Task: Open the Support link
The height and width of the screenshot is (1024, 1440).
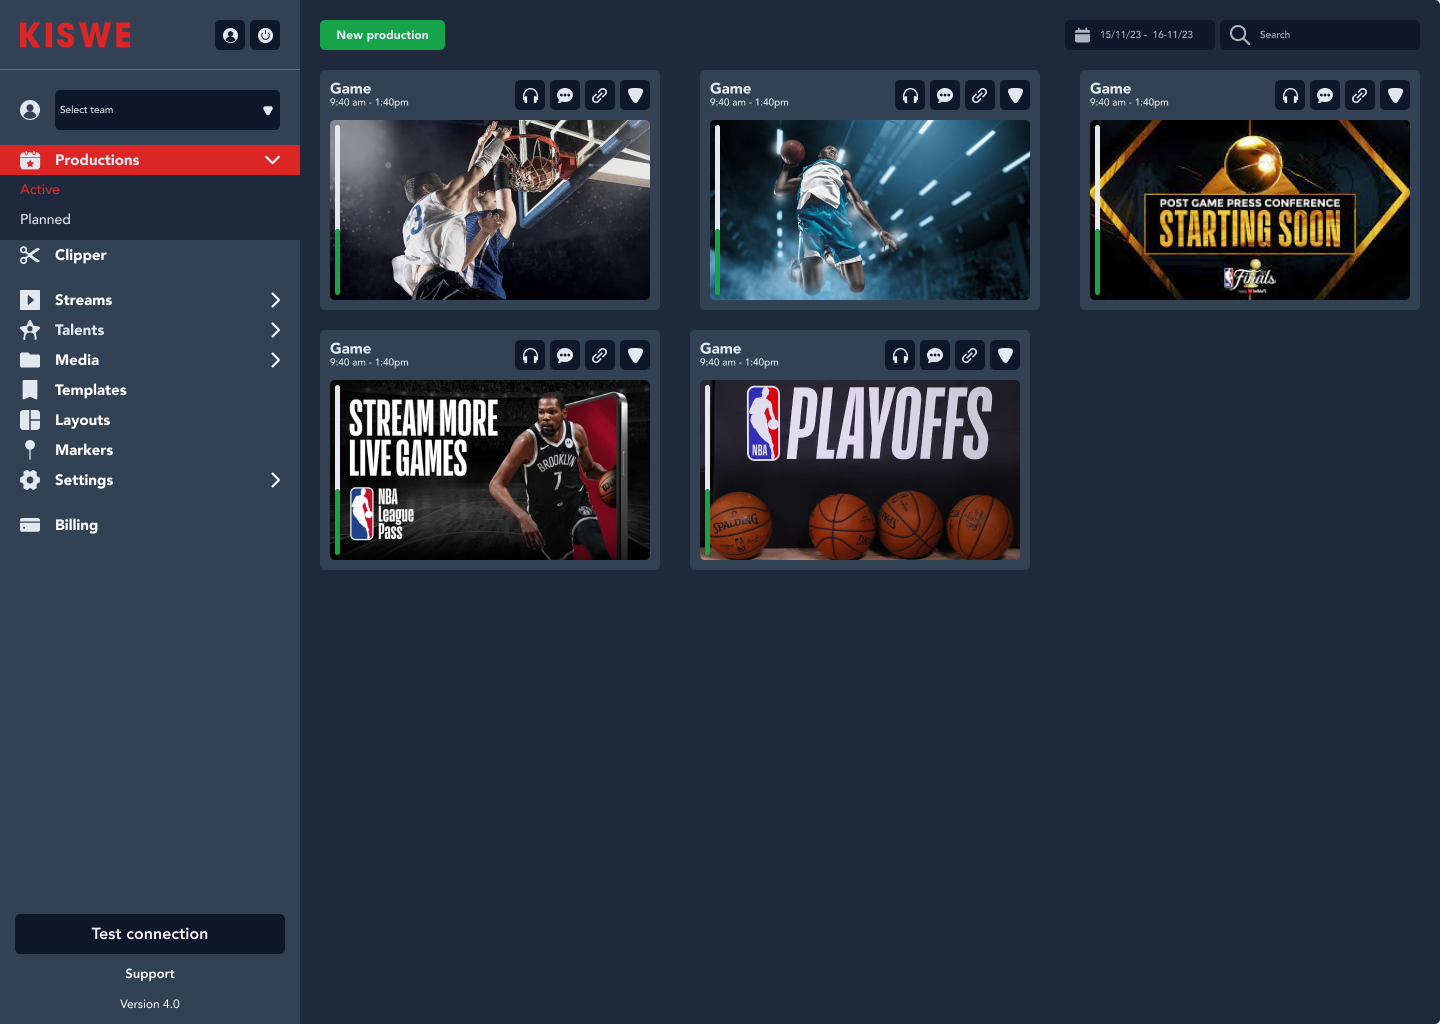Action: coord(150,974)
